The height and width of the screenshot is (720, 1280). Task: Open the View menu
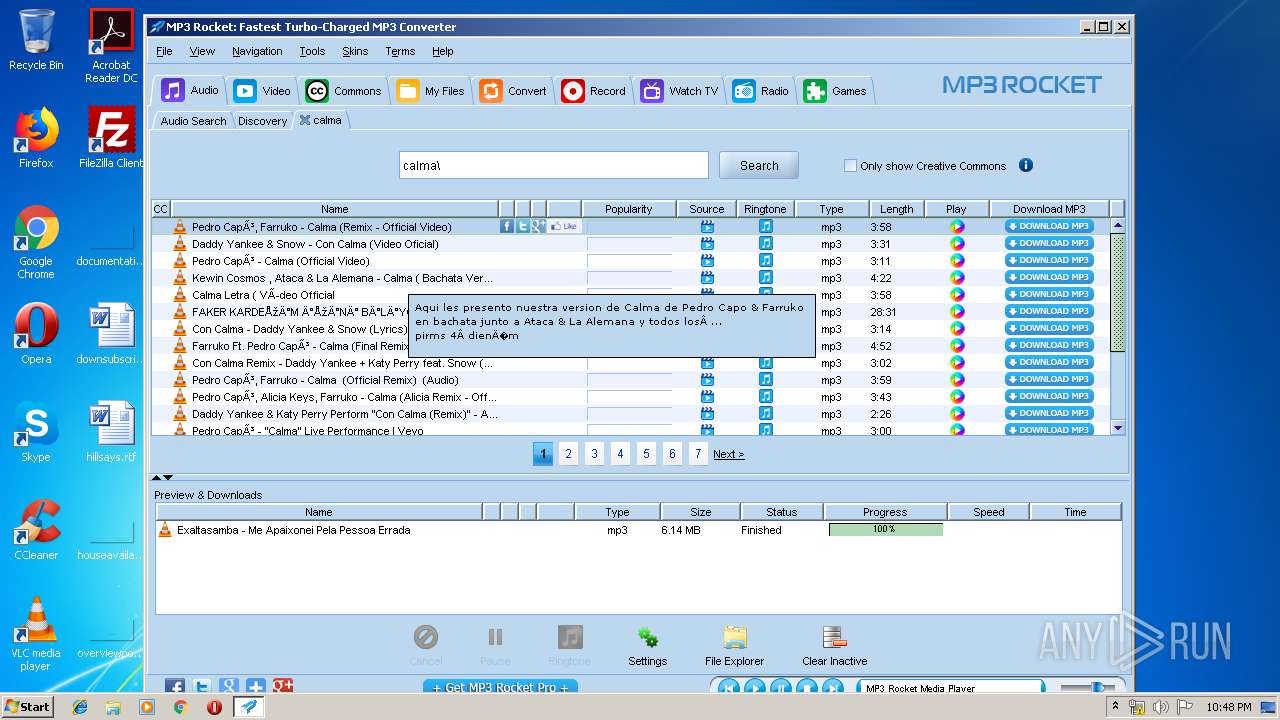(x=202, y=51)
